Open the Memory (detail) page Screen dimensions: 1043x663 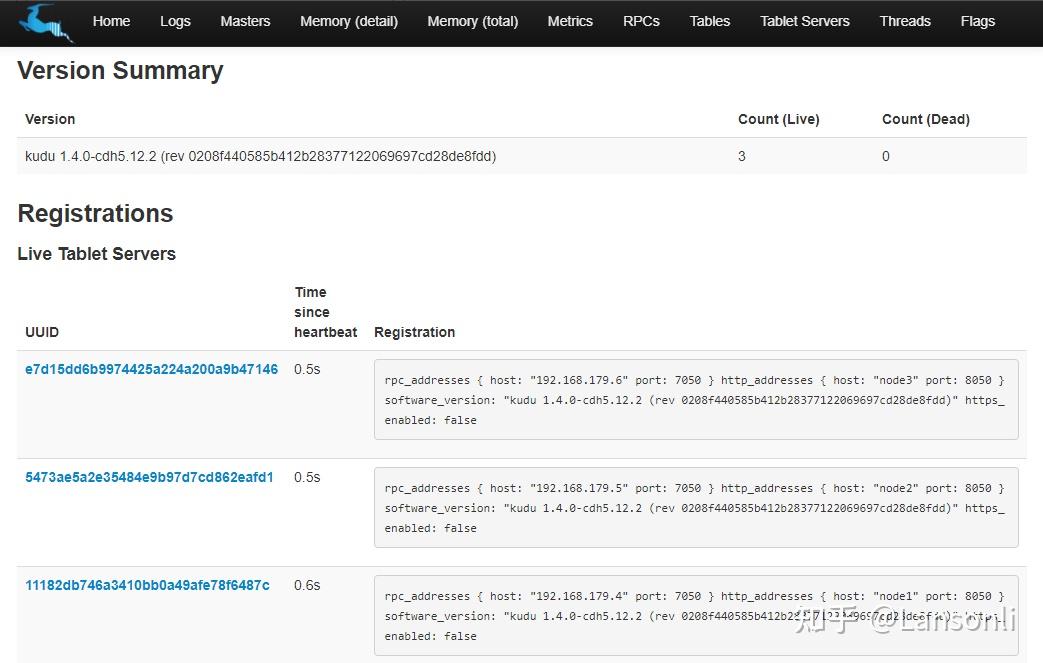(349, 21)
